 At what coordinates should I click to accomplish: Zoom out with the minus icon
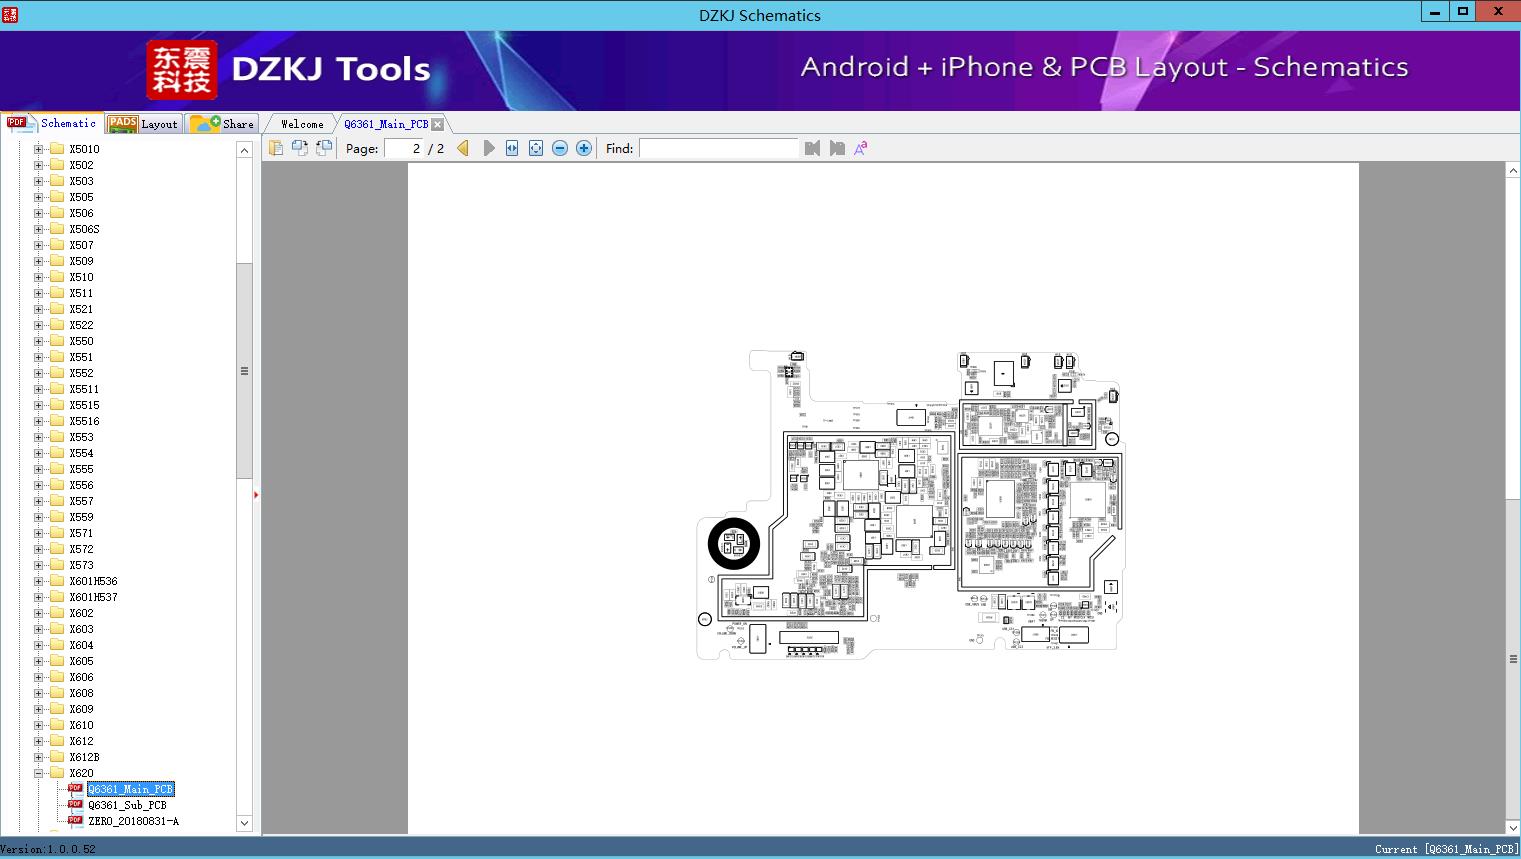tap(560, 148)
